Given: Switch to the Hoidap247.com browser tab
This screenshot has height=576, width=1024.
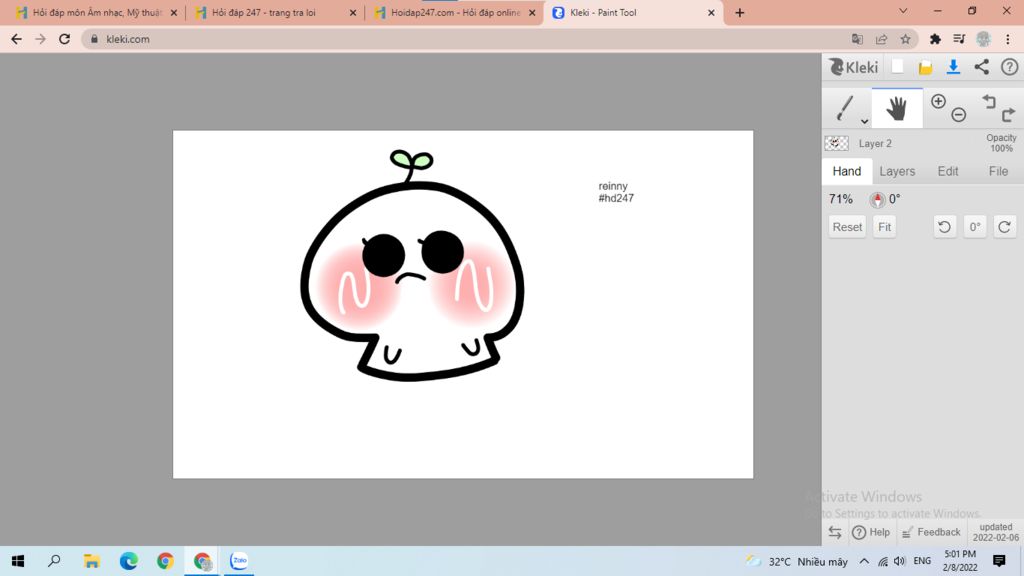Looking at the screenshot, I should pos(455,12).
